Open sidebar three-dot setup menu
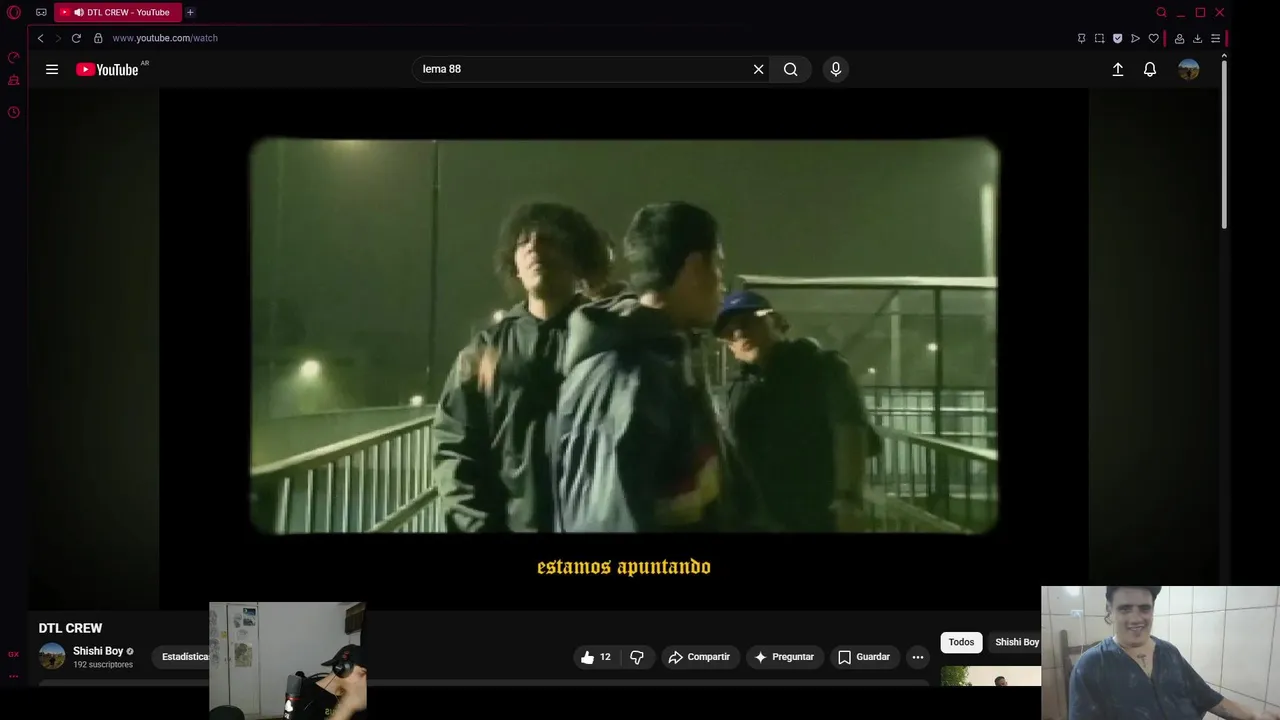The width and height of the screenshot is (1280, 720). (x=14, y=676)
